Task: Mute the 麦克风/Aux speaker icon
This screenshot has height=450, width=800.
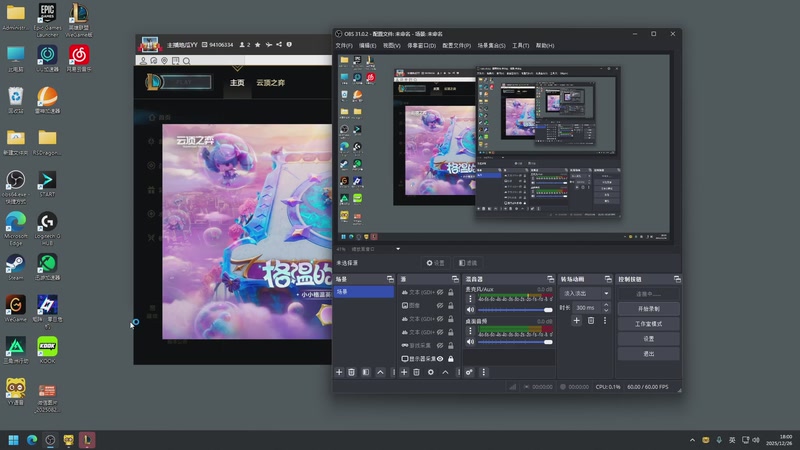Action: pyautogui.click(x=470, y=310)
